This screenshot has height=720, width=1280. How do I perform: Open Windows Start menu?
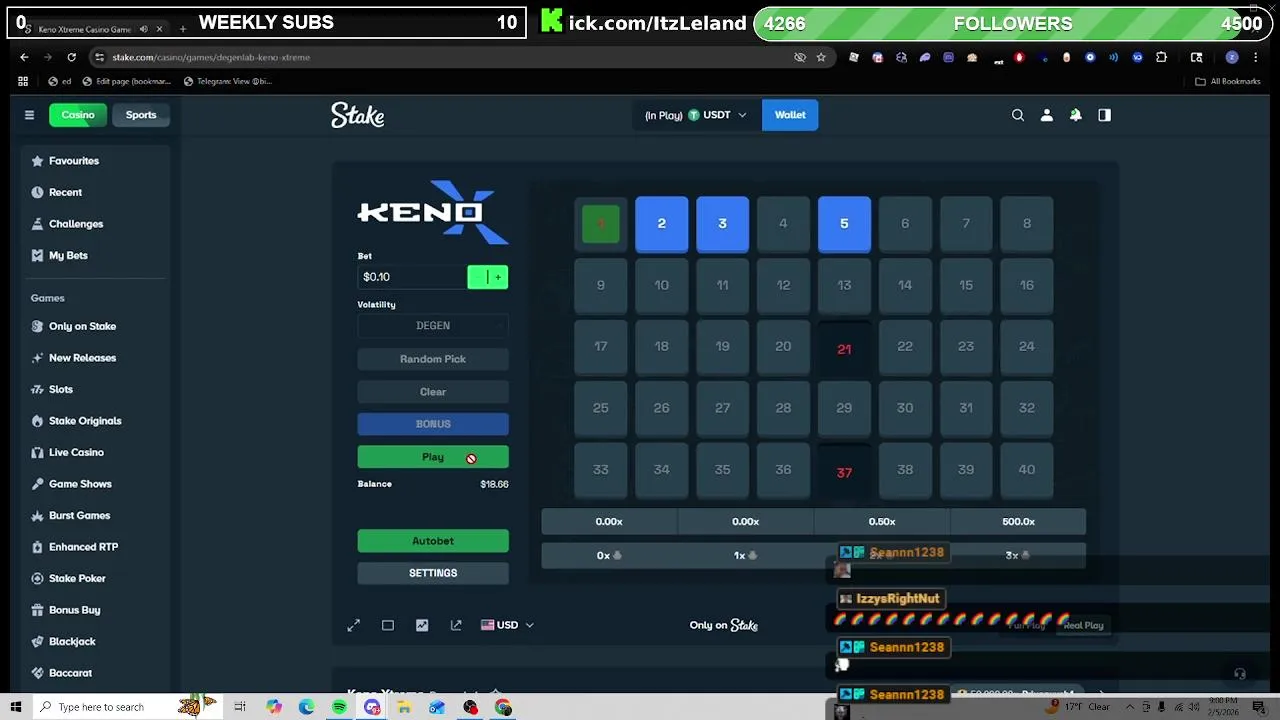tap(15, 707)
